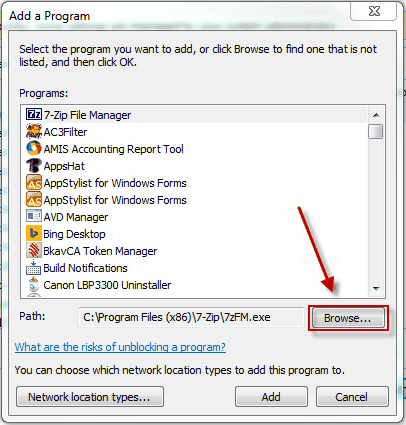Confirm with the Add button
406x425 pixels.
pyautogui.click(x=271, y=397)
